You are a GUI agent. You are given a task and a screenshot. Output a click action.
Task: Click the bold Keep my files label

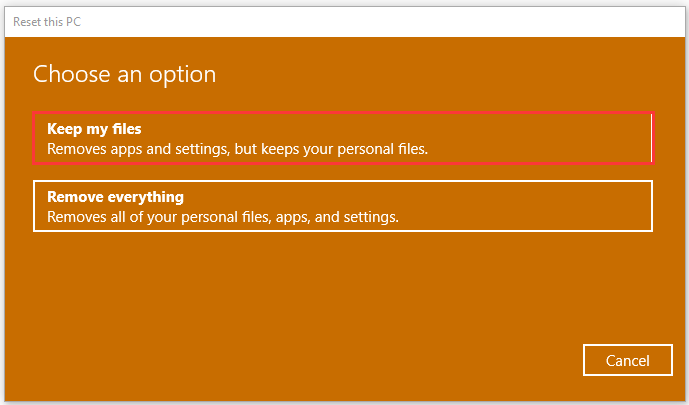pos(94,129)
